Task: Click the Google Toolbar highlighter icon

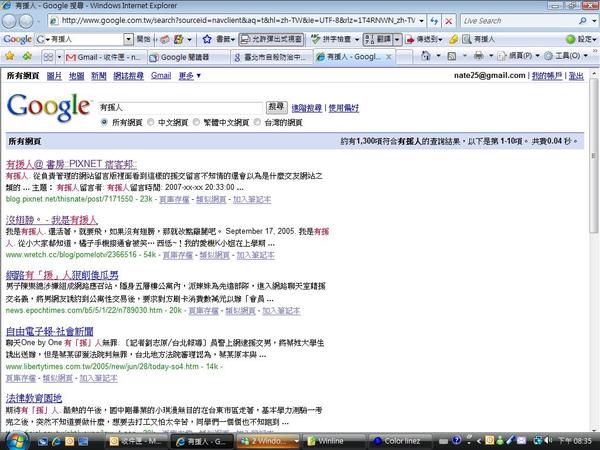Action: tap(453, 39)
